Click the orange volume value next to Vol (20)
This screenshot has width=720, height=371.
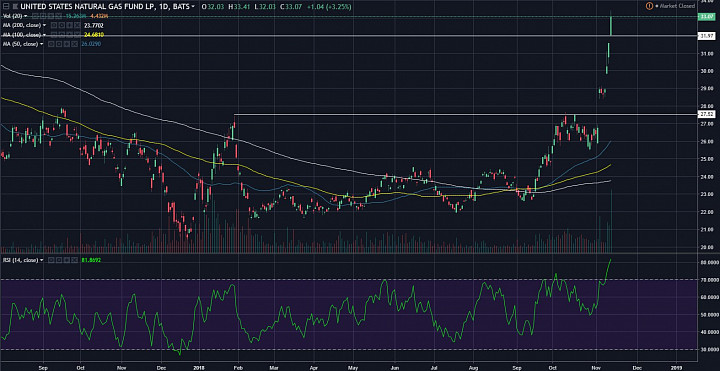pyautogui.click(x=99, y=16)
